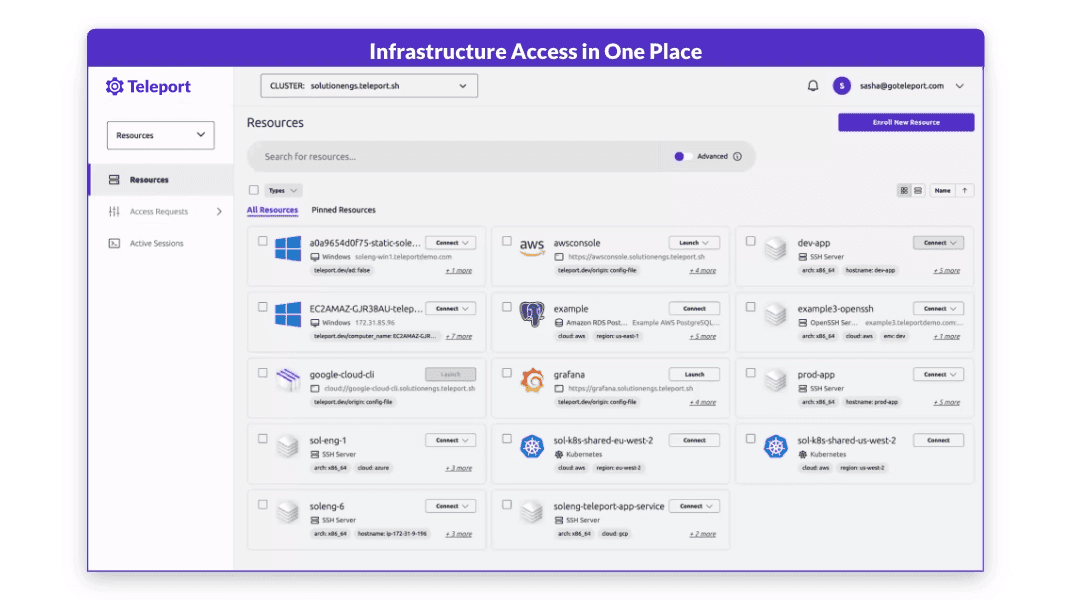The height and width of the screenshot is (600, 1078).
Task: Click the notification bell icon
Action: 813,86
